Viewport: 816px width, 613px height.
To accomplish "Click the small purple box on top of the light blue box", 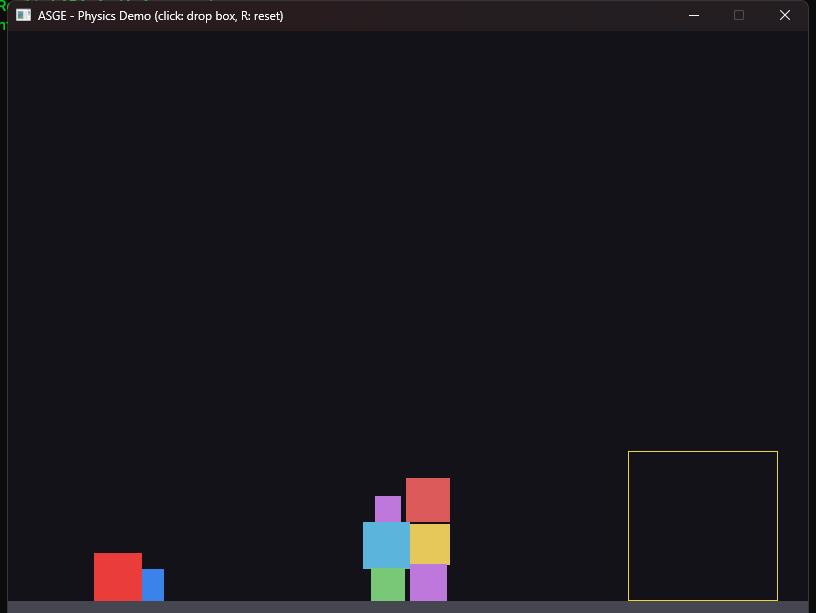I will [388, 509].
